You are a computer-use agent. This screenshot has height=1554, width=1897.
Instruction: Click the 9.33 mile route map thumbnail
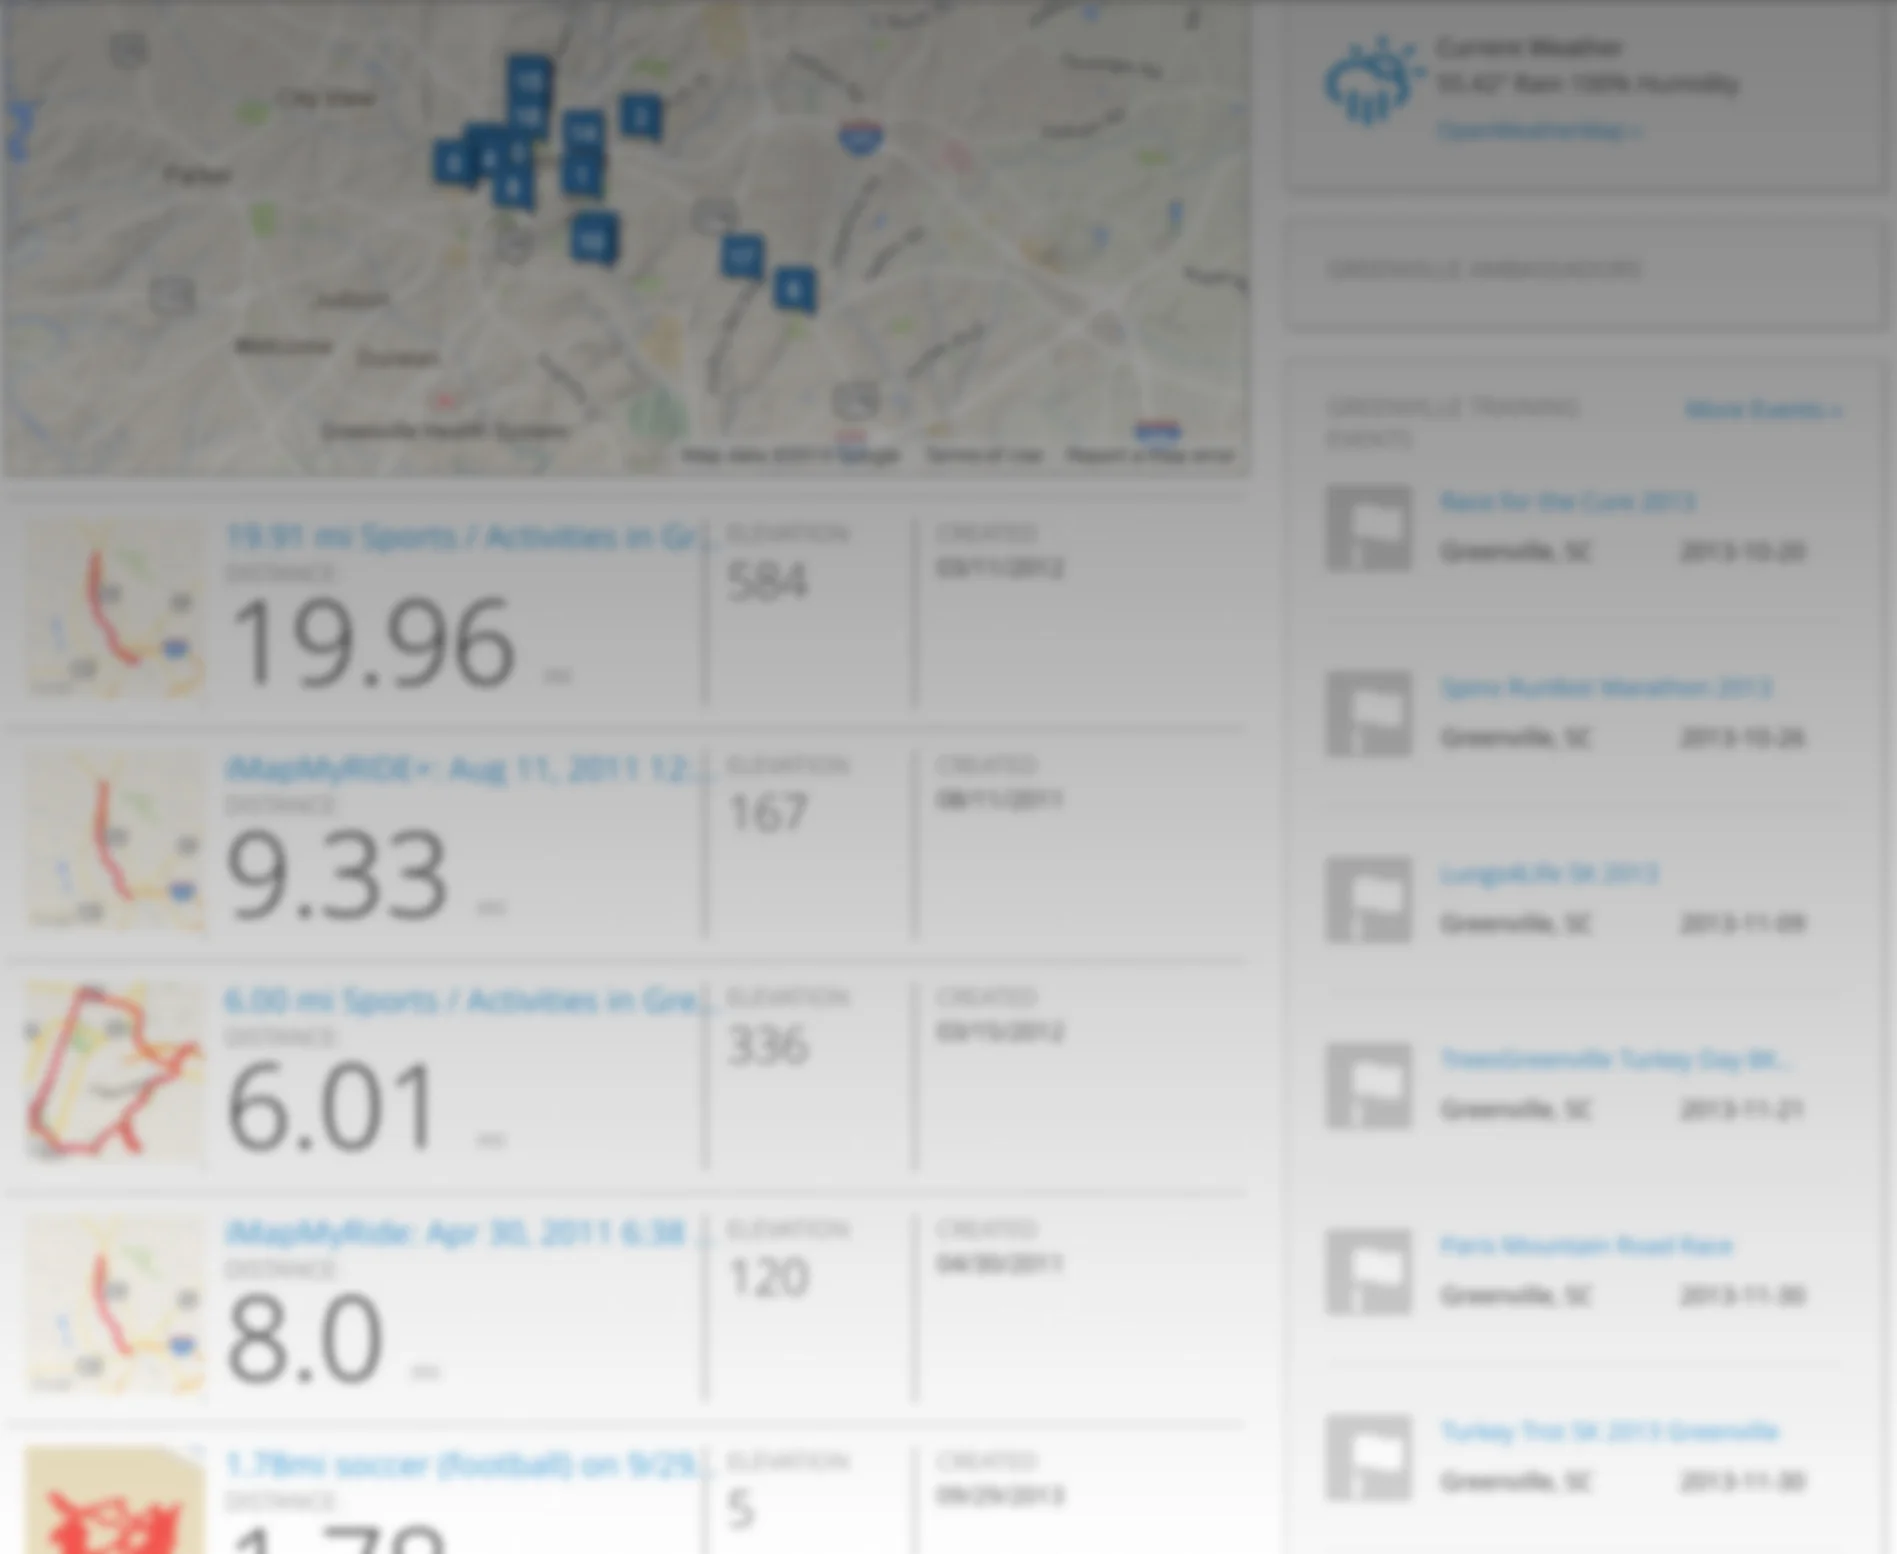tap(114, 840)
